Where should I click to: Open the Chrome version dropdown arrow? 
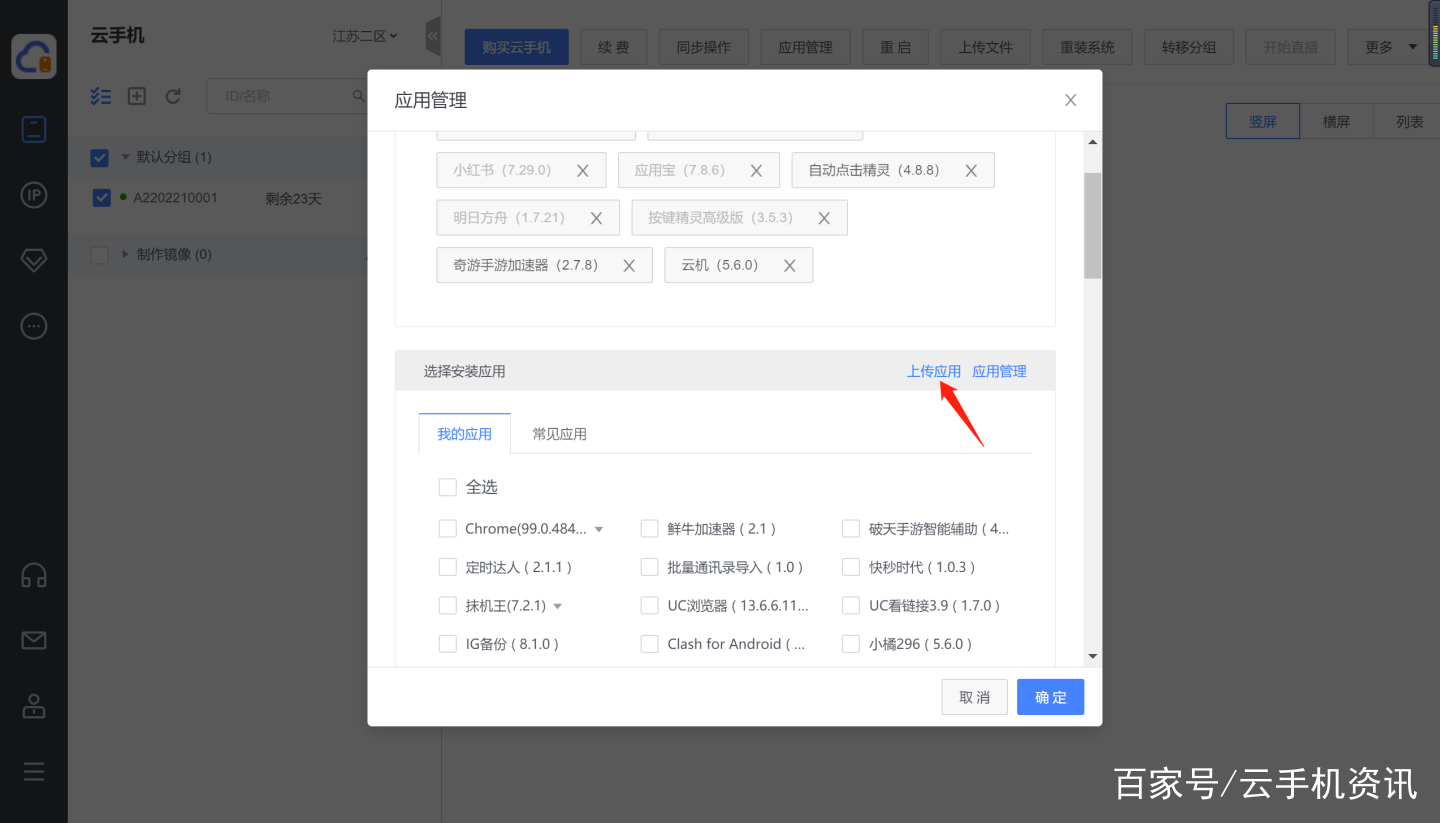[x=599, y=529]
